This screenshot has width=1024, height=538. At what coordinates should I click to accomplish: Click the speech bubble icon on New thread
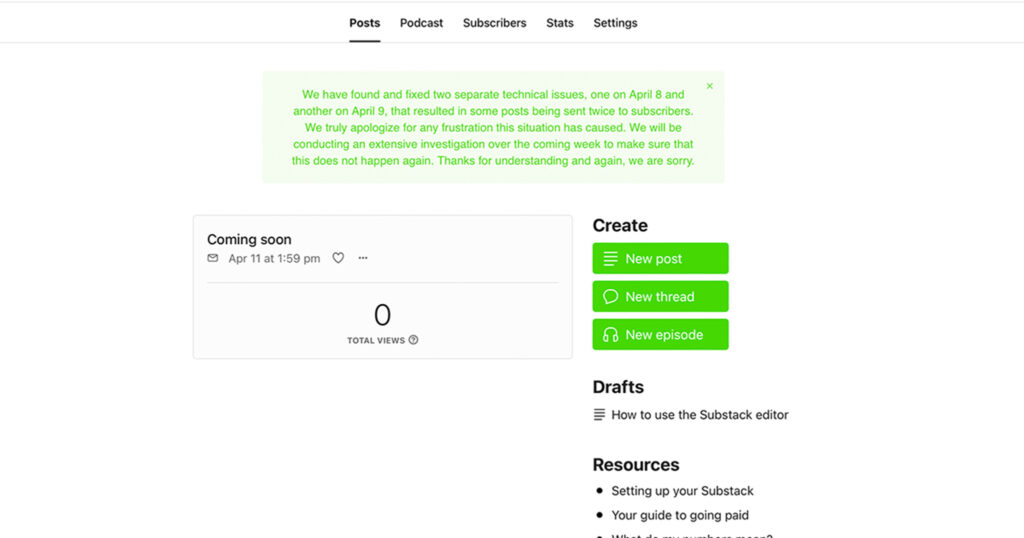(x=611, y=297)
